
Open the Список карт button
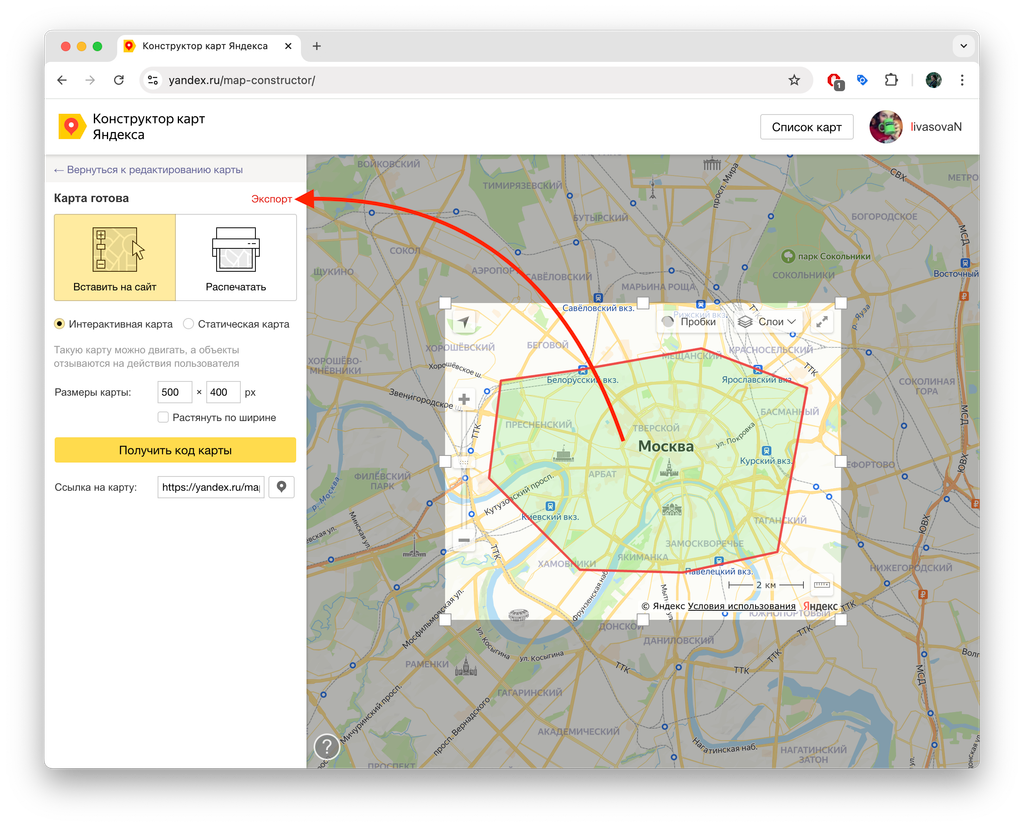pyautogui.click(x=807, y=127)
